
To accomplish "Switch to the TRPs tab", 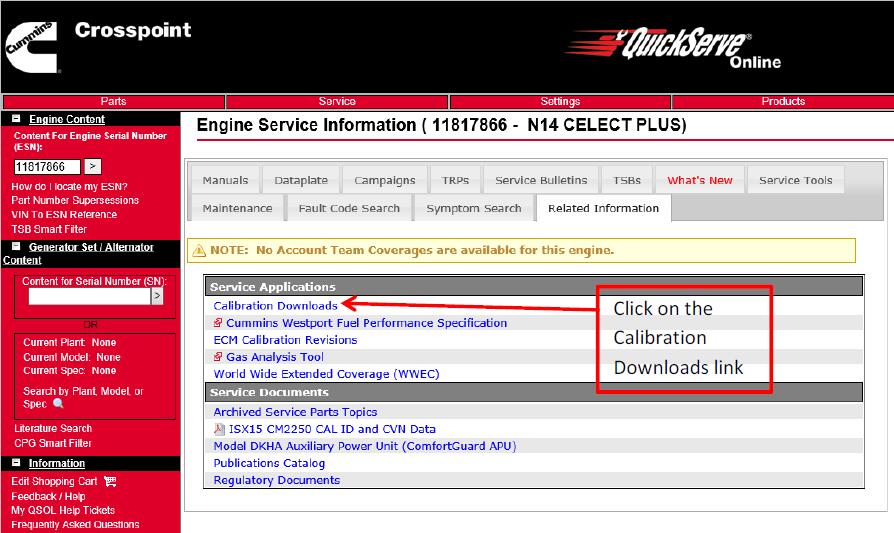I will 455,180.
